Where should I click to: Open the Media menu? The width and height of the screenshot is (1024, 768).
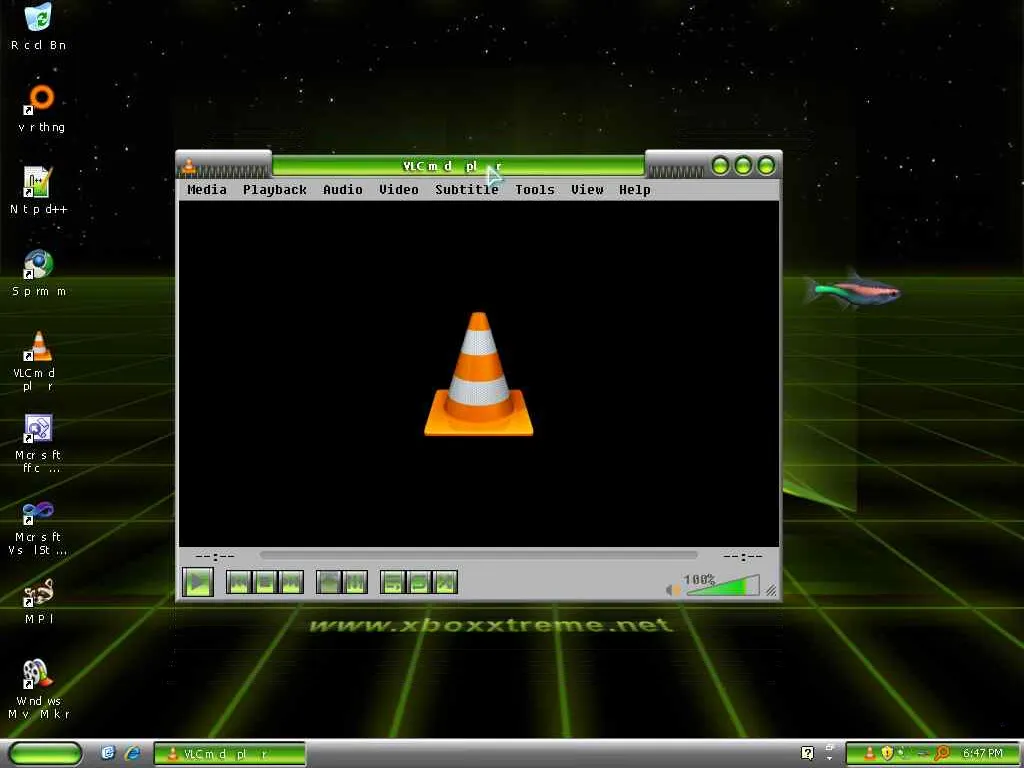207,189
